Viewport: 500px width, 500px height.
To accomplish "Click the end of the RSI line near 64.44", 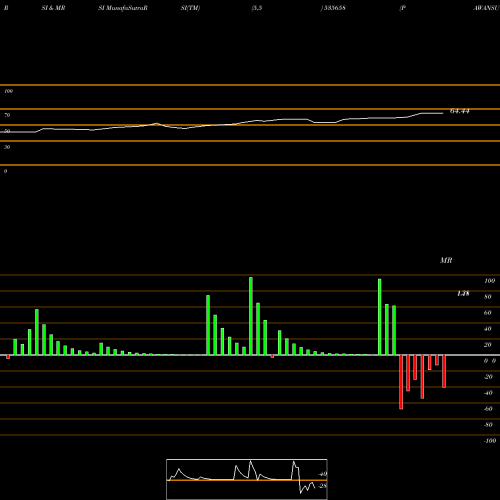I will (442, 113).
